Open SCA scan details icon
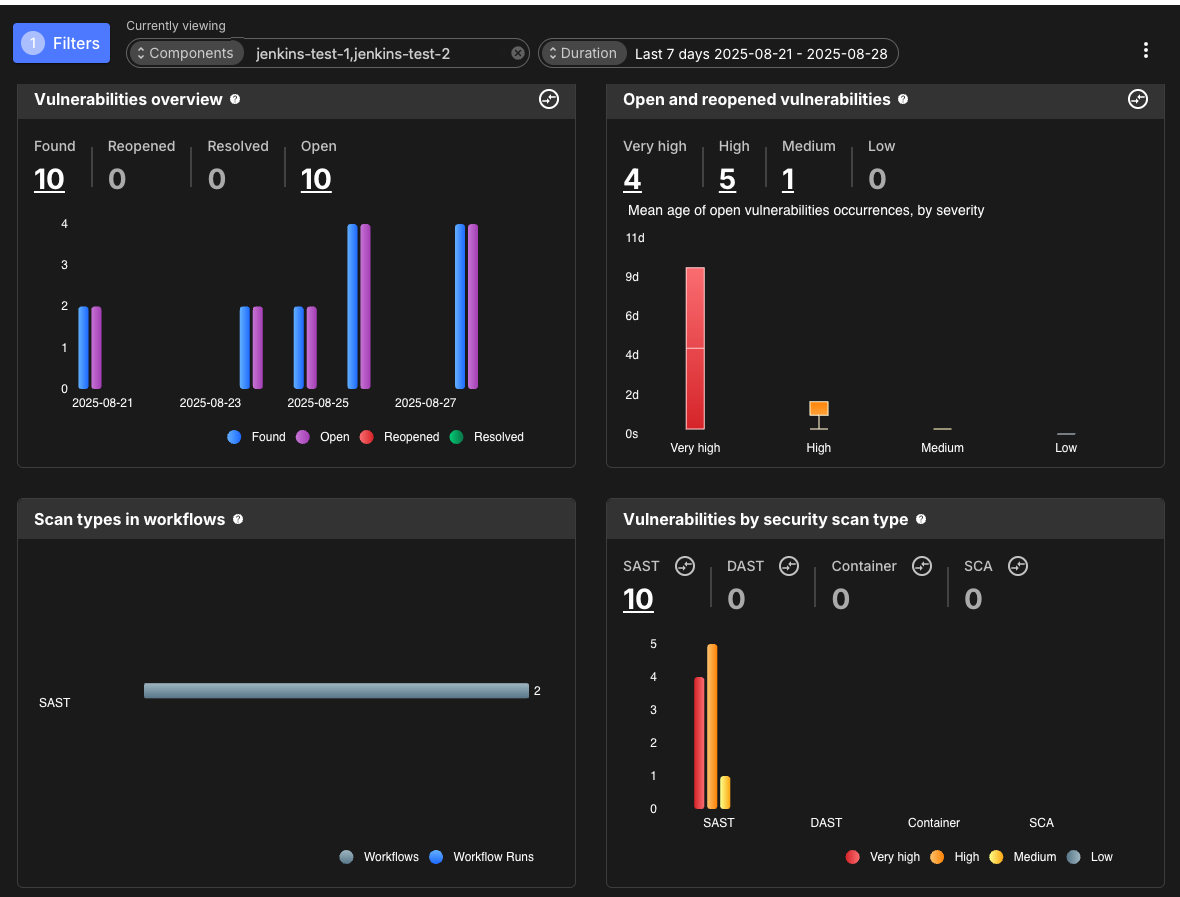The width and height of the screenshot is (1180, 897). [1017, 566]
